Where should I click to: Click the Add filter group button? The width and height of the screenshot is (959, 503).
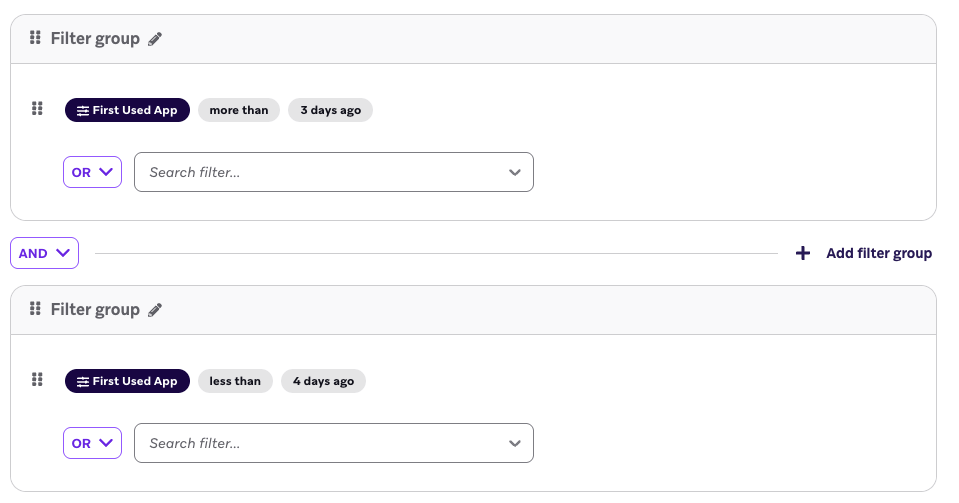(x=865, y=253)
